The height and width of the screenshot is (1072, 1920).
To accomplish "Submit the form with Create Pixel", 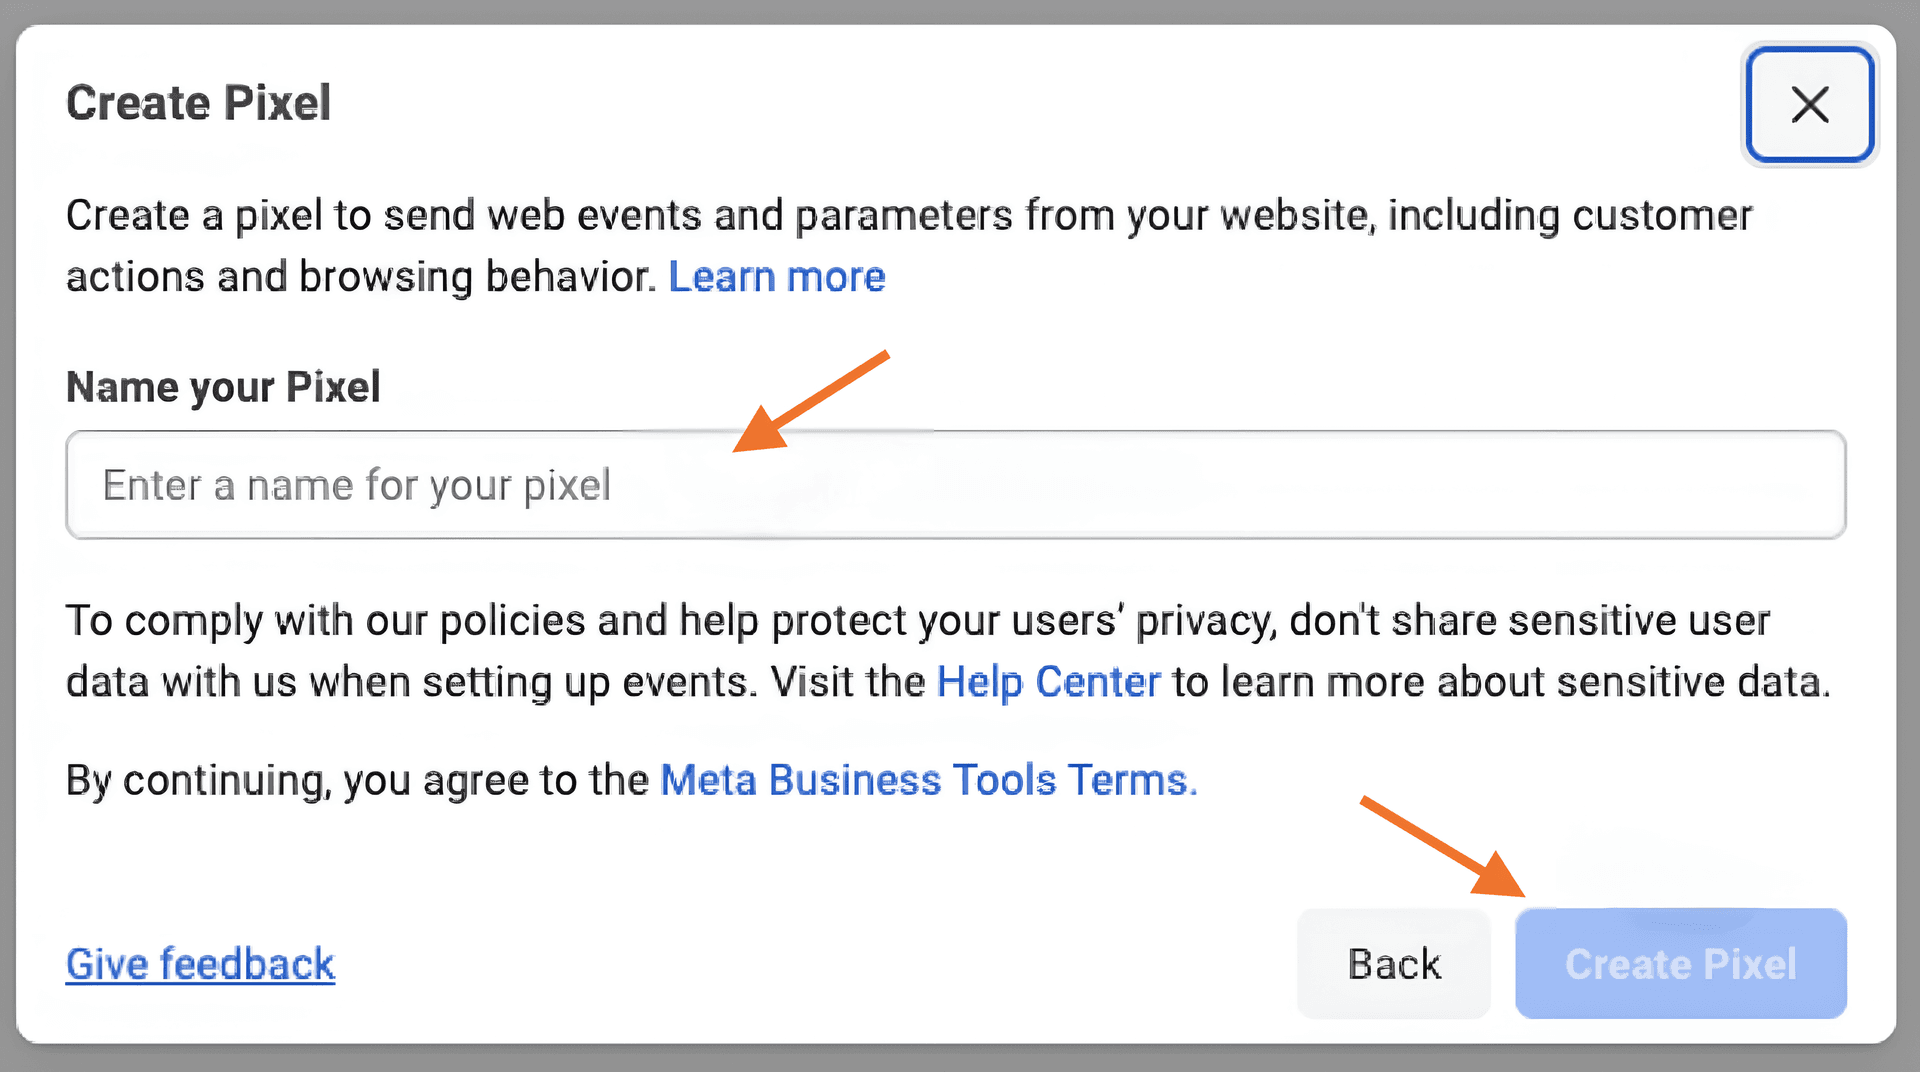I will [x=1680, y=964].
